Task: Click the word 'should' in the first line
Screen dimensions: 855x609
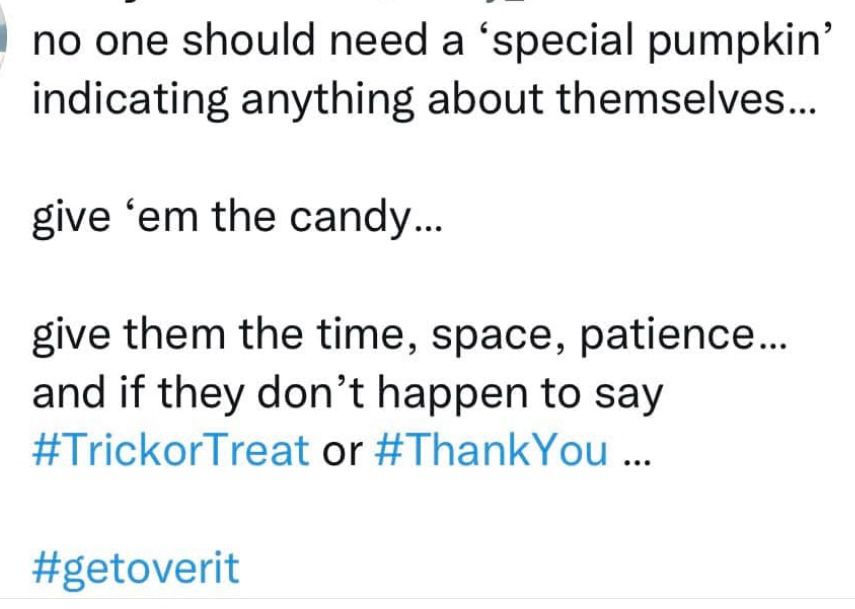Action: click(249, 40)
